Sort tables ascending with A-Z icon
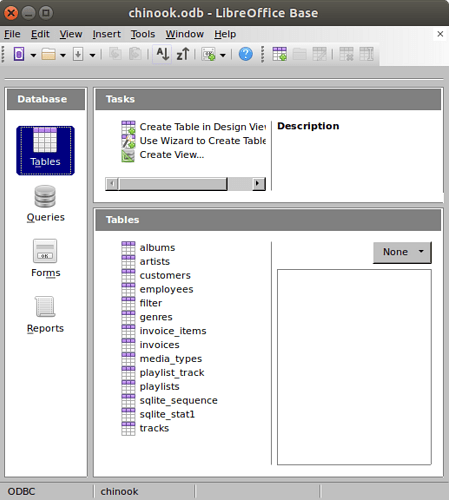This screenshot has width=449, height=500. pyautogui.click(x=162, y=54)
